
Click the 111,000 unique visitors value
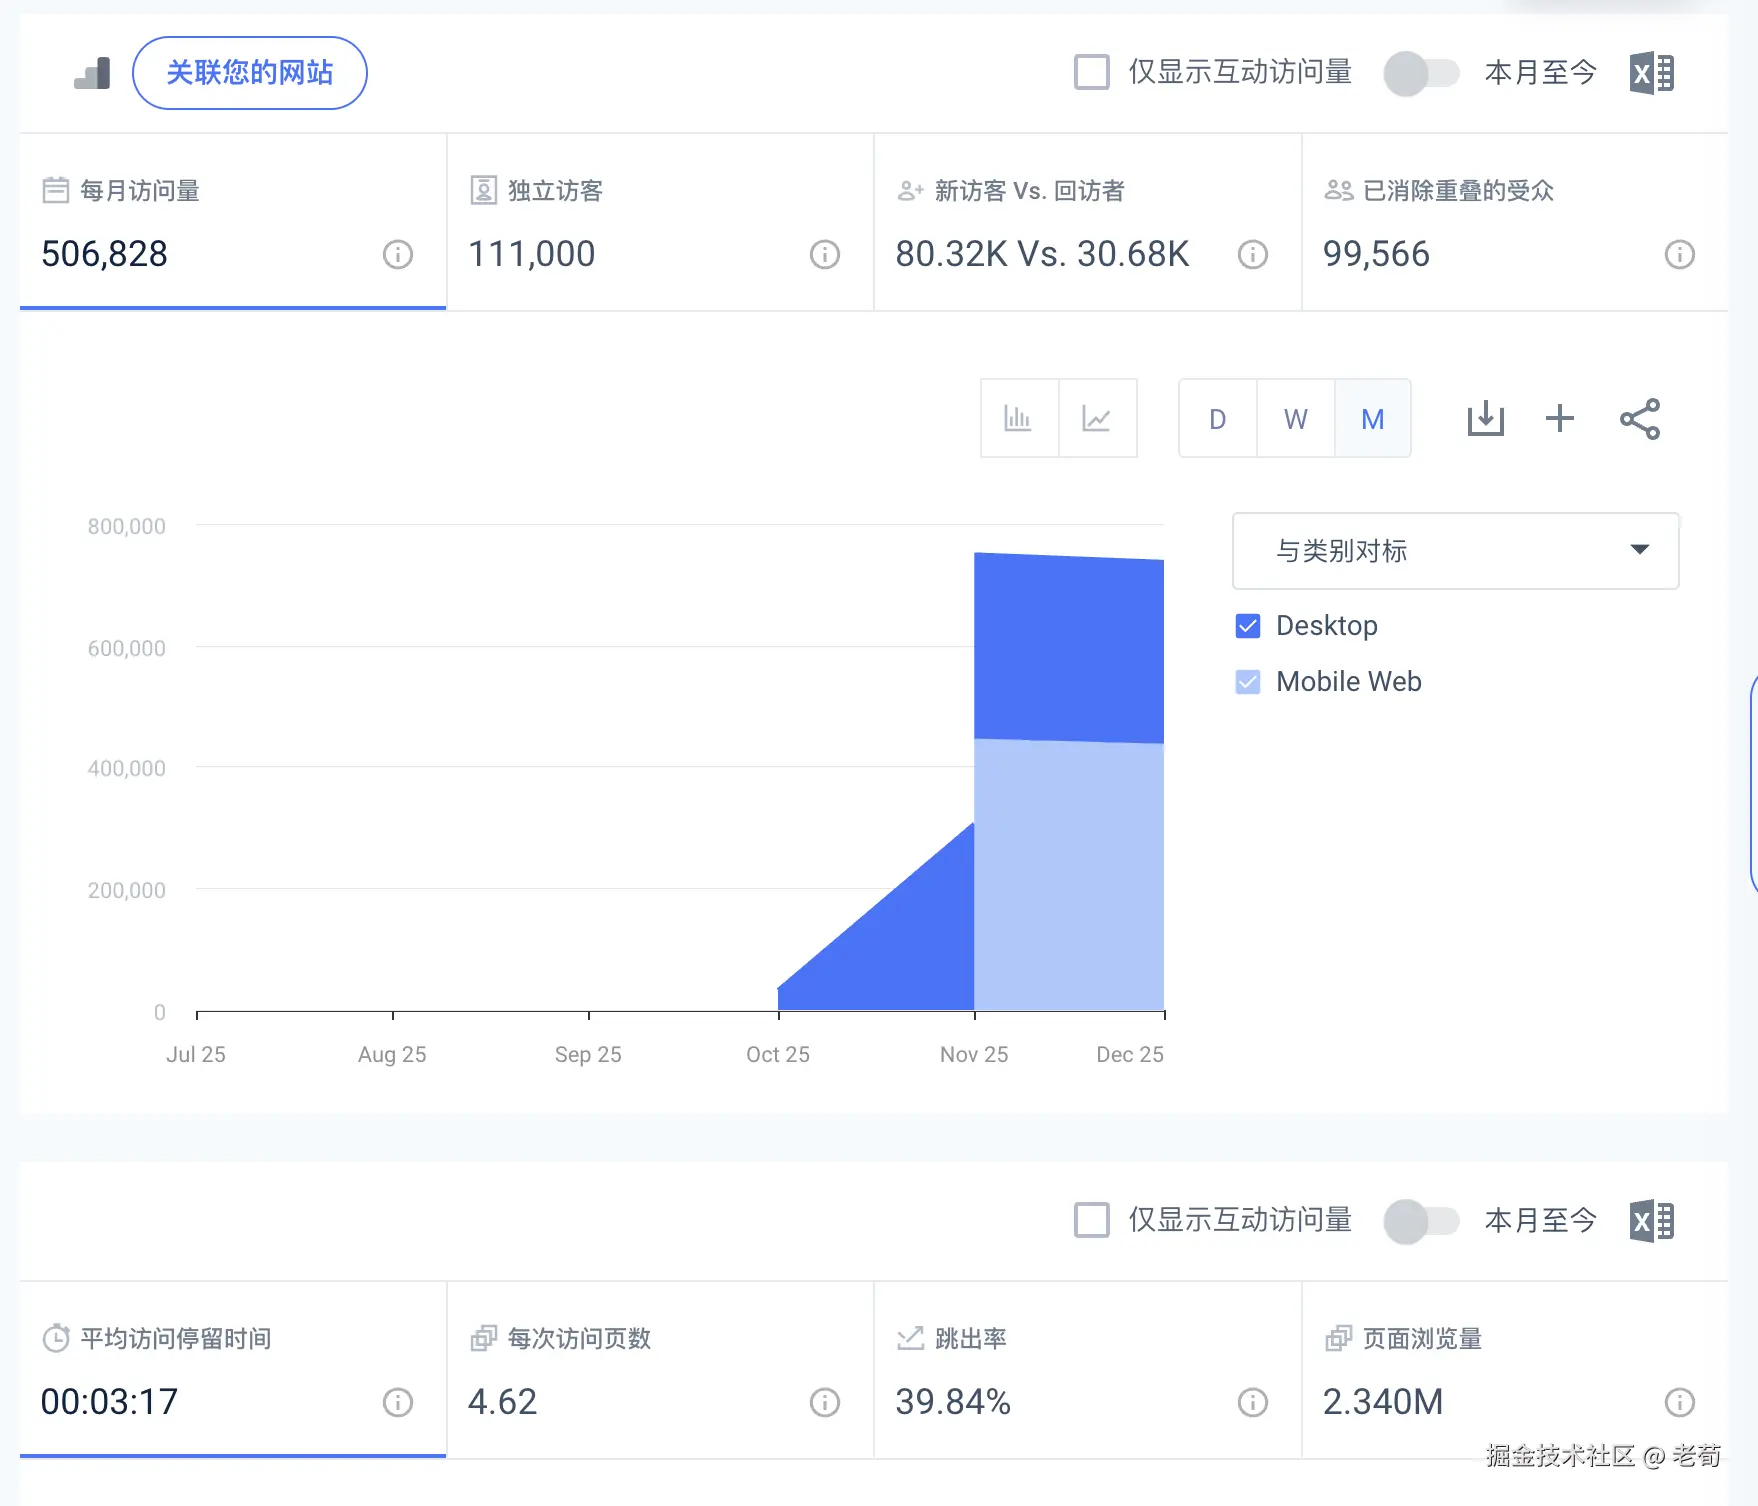(x=532, y=254)
